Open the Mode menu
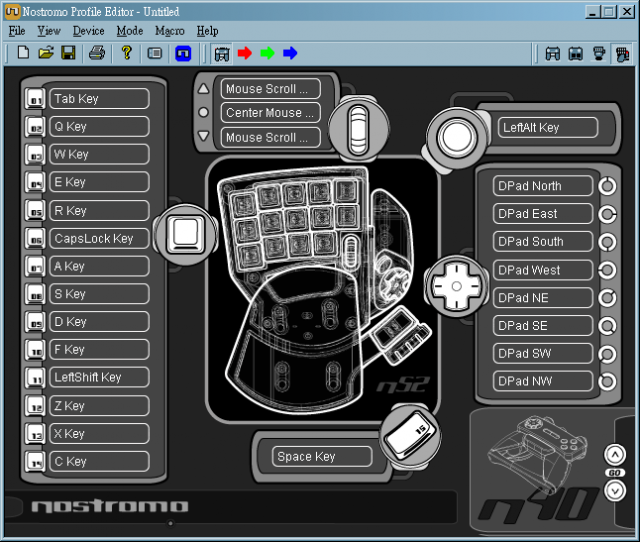This screenshot has height=542, width=640. click(130, 31)
